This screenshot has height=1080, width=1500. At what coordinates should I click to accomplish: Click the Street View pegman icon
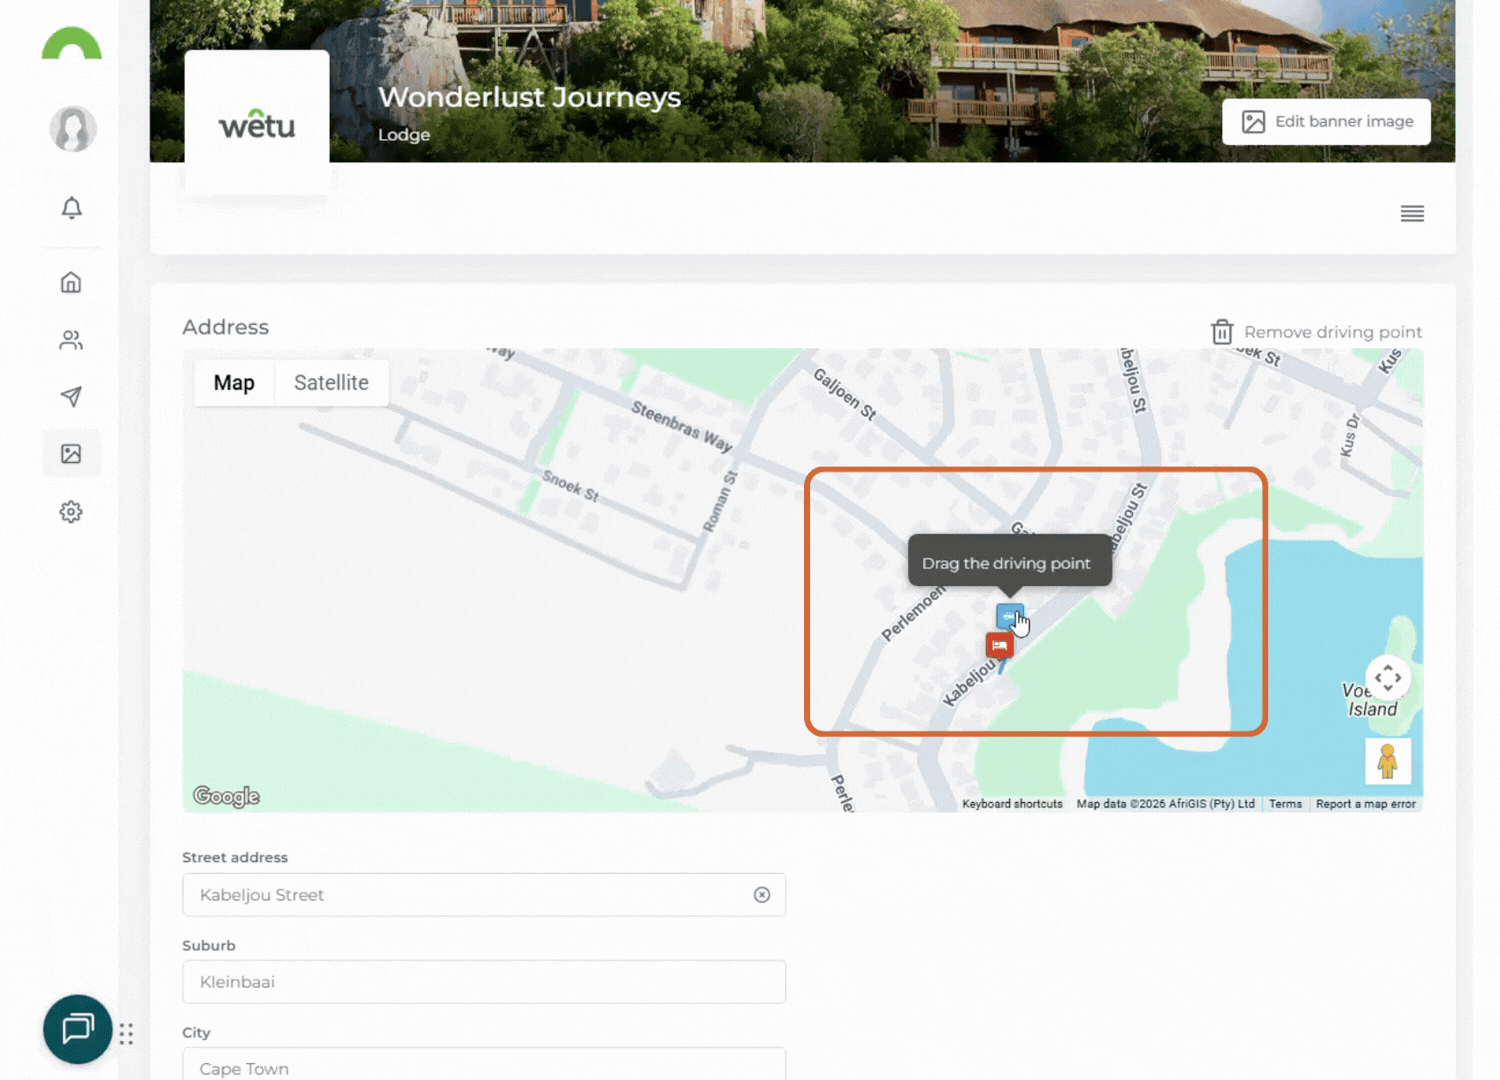click(1387, 762)
